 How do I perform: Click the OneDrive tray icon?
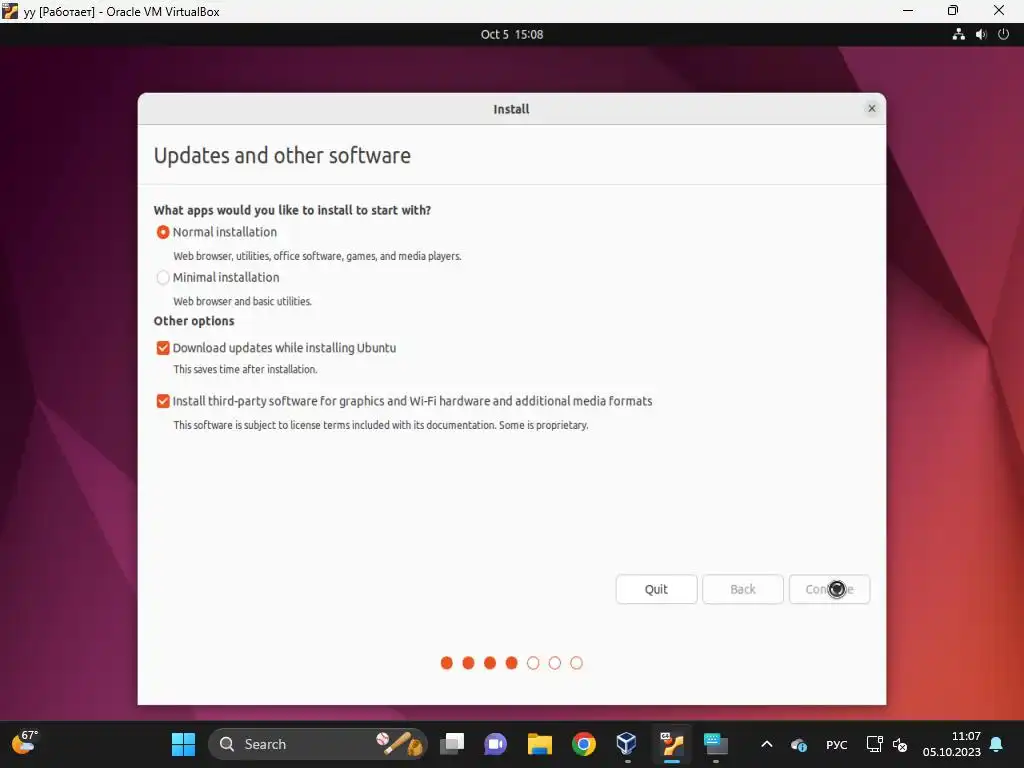[799, 744]
